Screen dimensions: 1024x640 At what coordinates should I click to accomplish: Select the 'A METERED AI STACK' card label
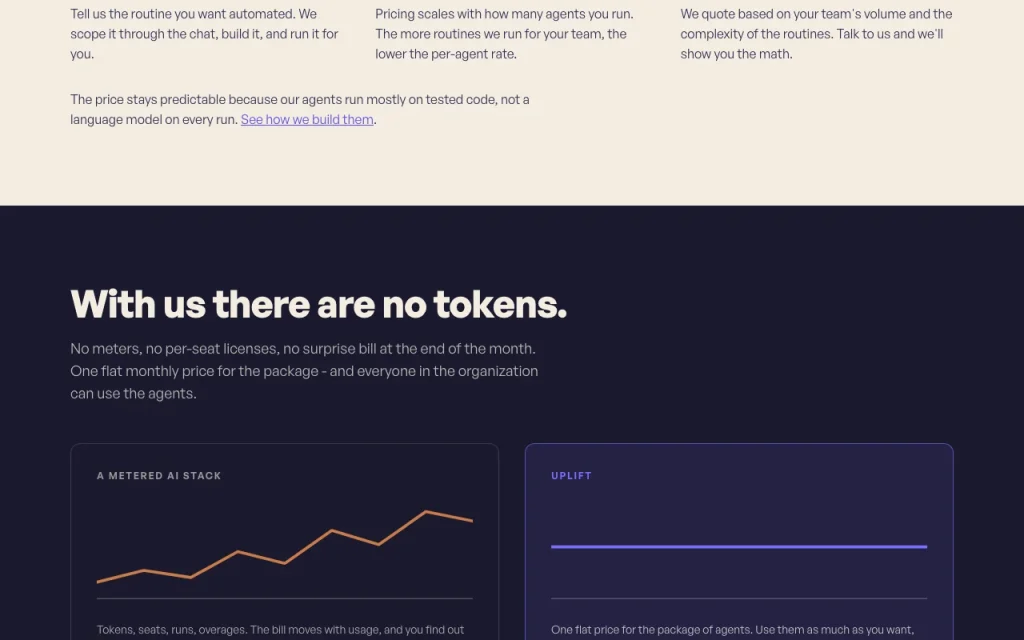click(x=159, y=476)
